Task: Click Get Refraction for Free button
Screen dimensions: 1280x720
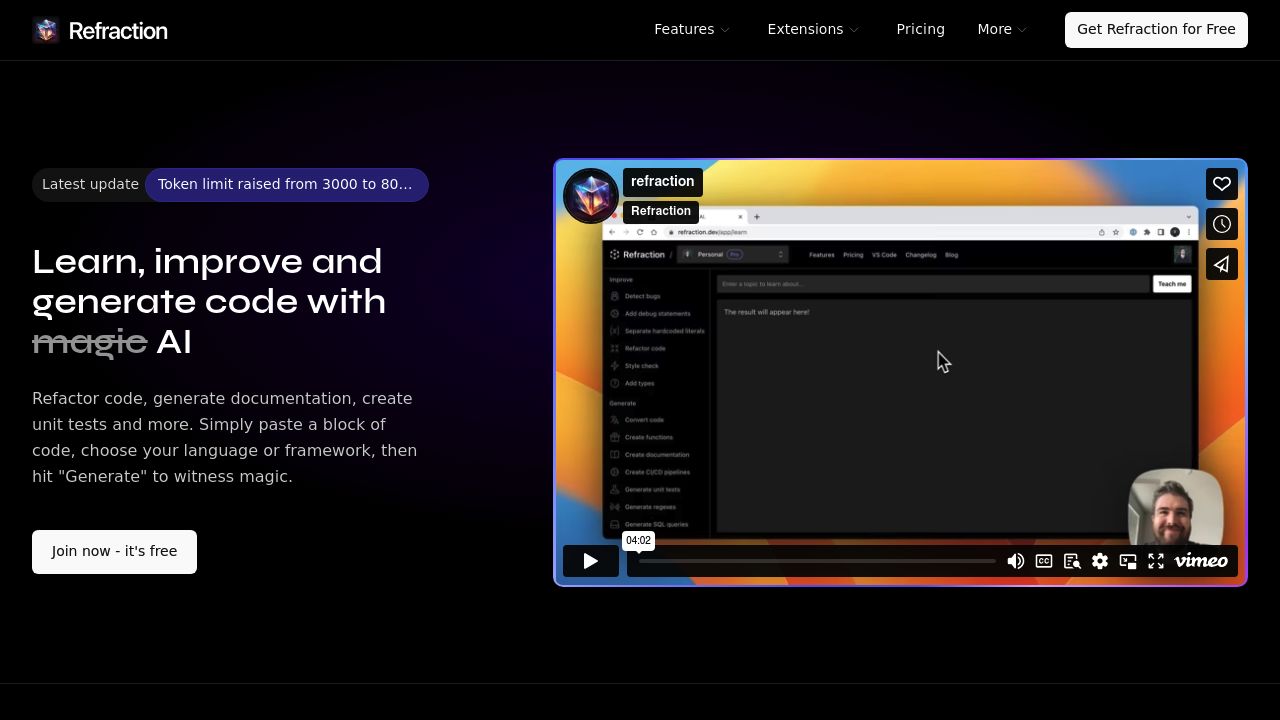Action: [1156, 29]
